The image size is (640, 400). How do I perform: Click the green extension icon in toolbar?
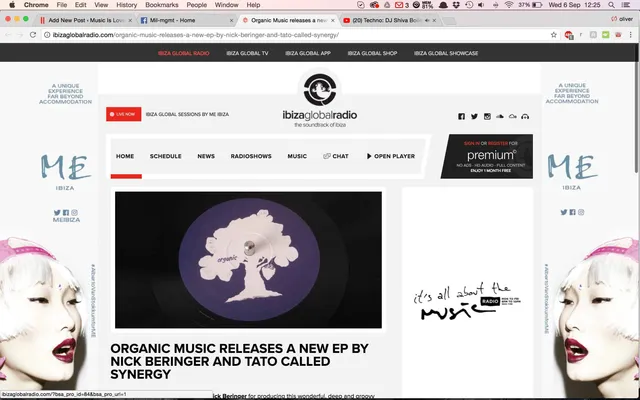coord(606,35)
